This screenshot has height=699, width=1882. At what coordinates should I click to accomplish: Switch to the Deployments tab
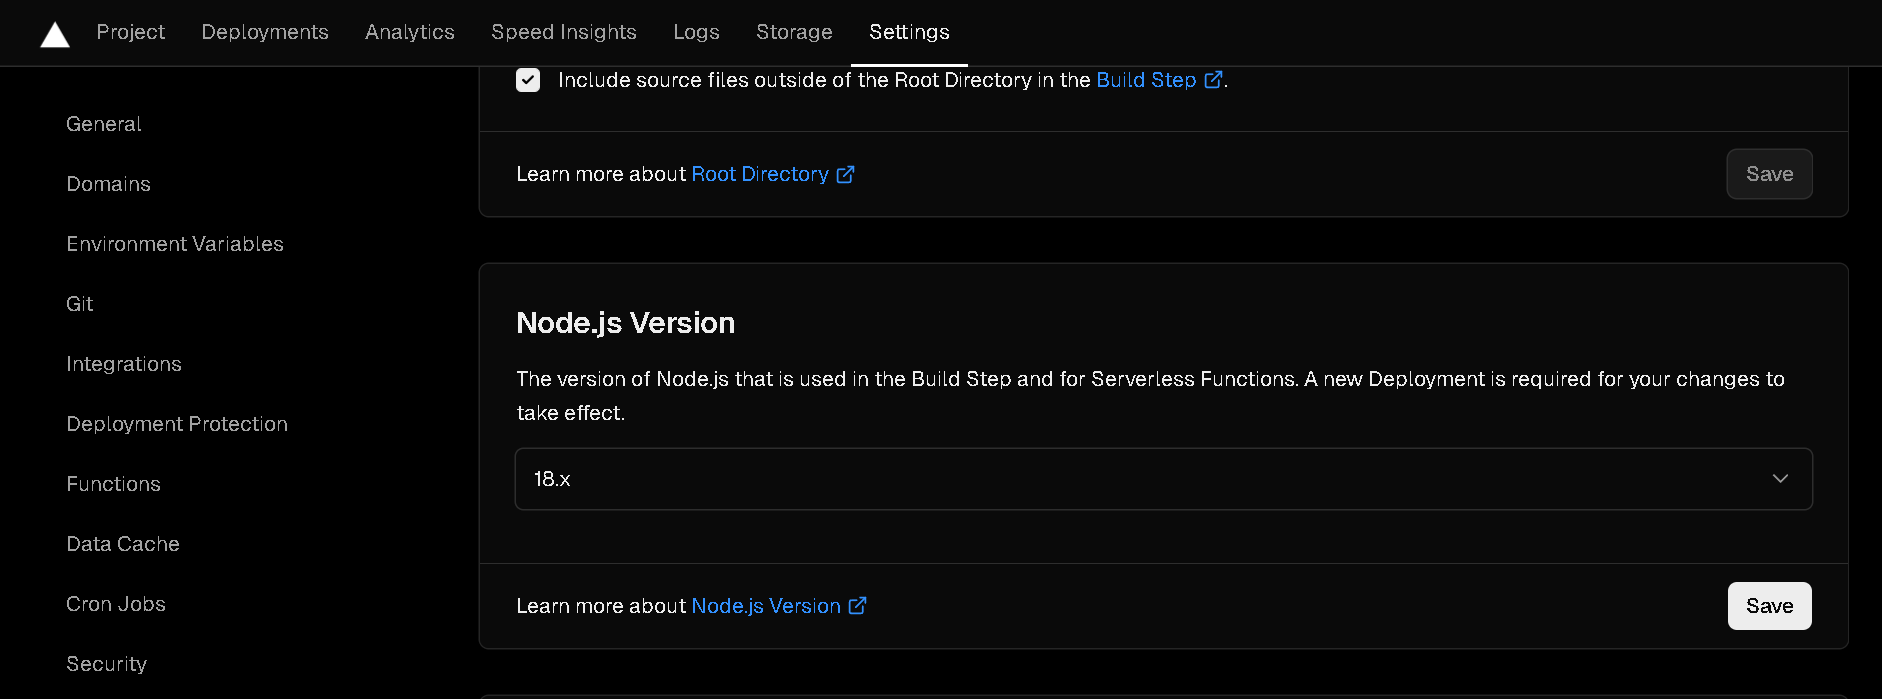pyautogui.click(x=264, y=31)
